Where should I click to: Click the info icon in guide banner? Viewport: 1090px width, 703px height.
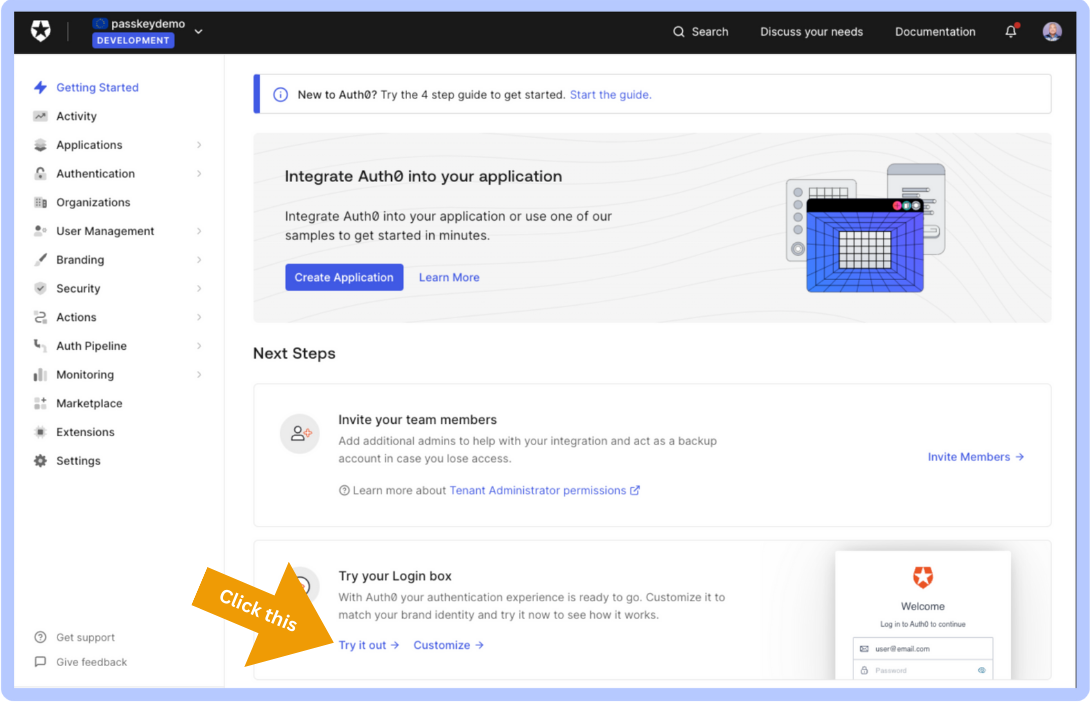280,95
